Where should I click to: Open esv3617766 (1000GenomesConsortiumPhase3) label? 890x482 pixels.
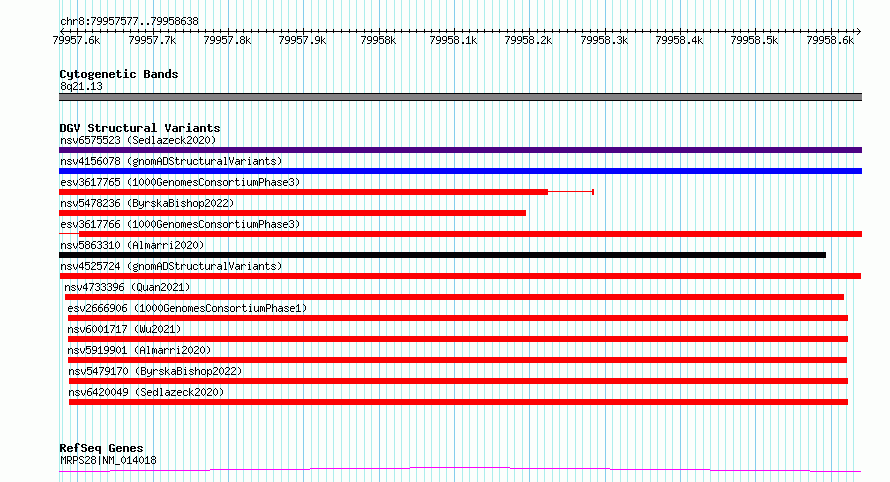pos(180,224)
